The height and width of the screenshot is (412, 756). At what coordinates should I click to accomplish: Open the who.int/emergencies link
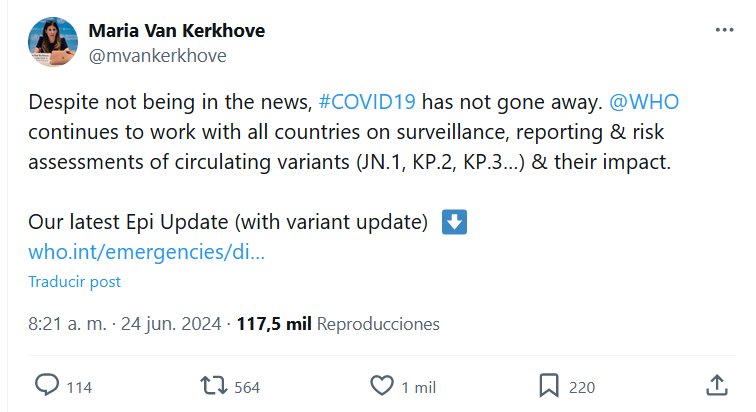coord(147,252)
